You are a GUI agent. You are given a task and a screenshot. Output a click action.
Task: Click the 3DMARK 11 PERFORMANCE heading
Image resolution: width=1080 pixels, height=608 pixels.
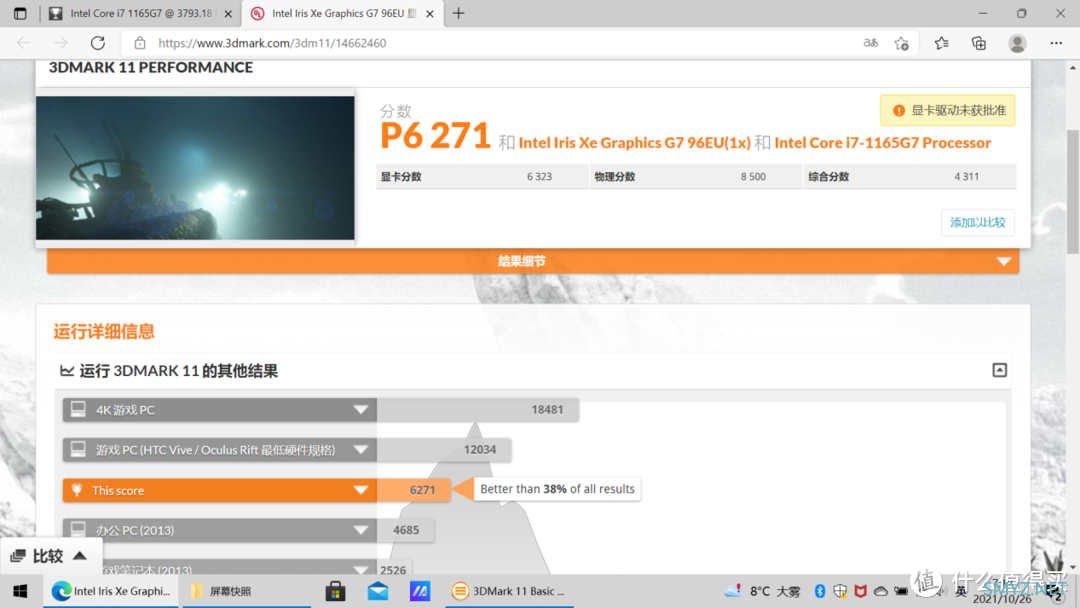pos(151,67)
